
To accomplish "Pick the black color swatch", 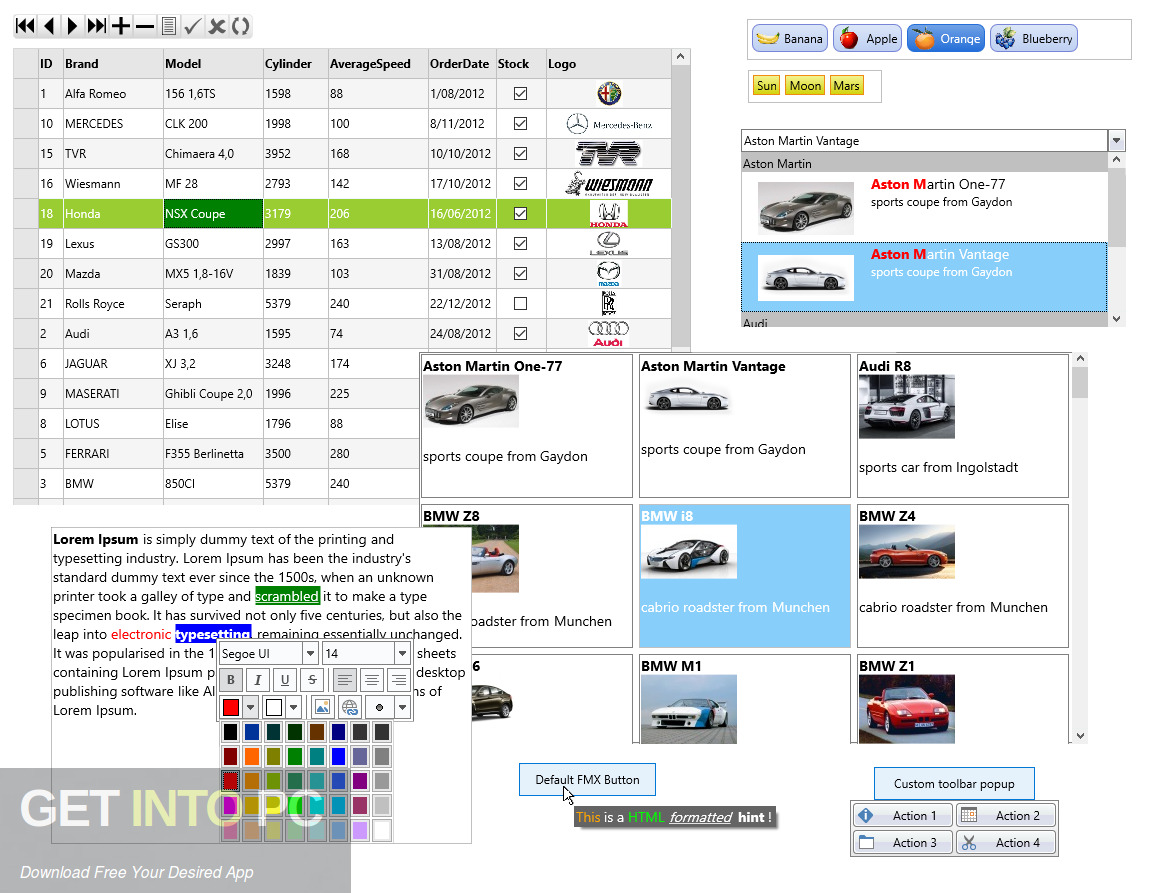I will (231, 732).
